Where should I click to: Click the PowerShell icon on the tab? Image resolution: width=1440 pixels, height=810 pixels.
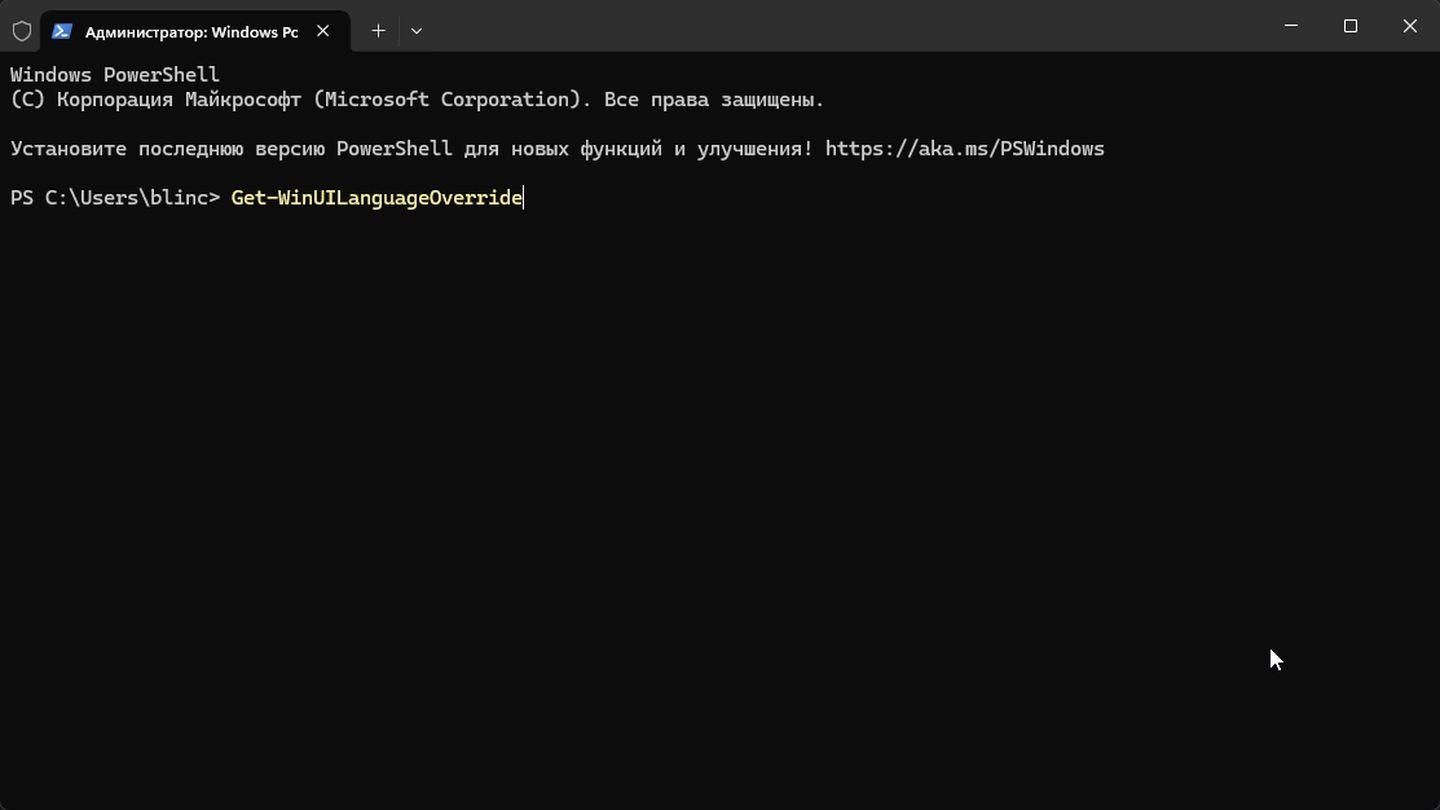[62, 31]
